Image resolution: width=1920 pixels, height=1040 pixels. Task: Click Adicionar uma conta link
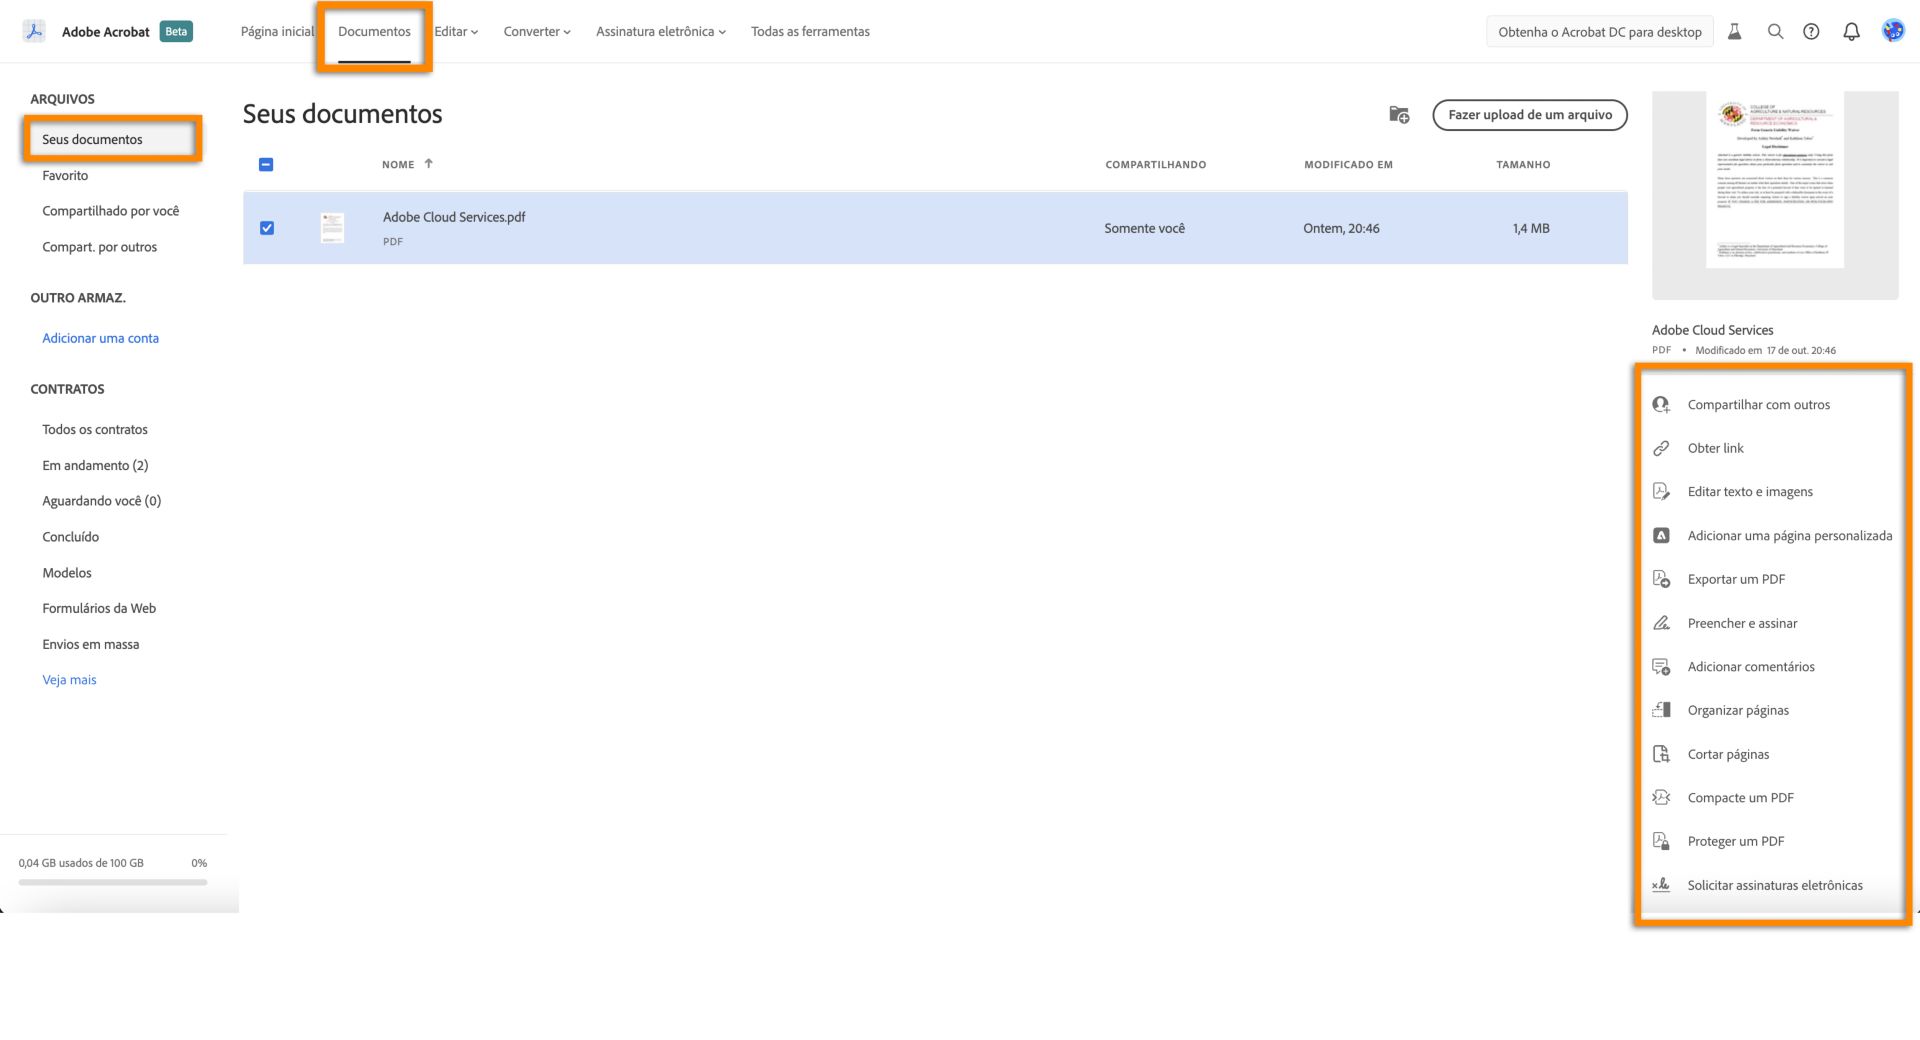pos(100,338)
